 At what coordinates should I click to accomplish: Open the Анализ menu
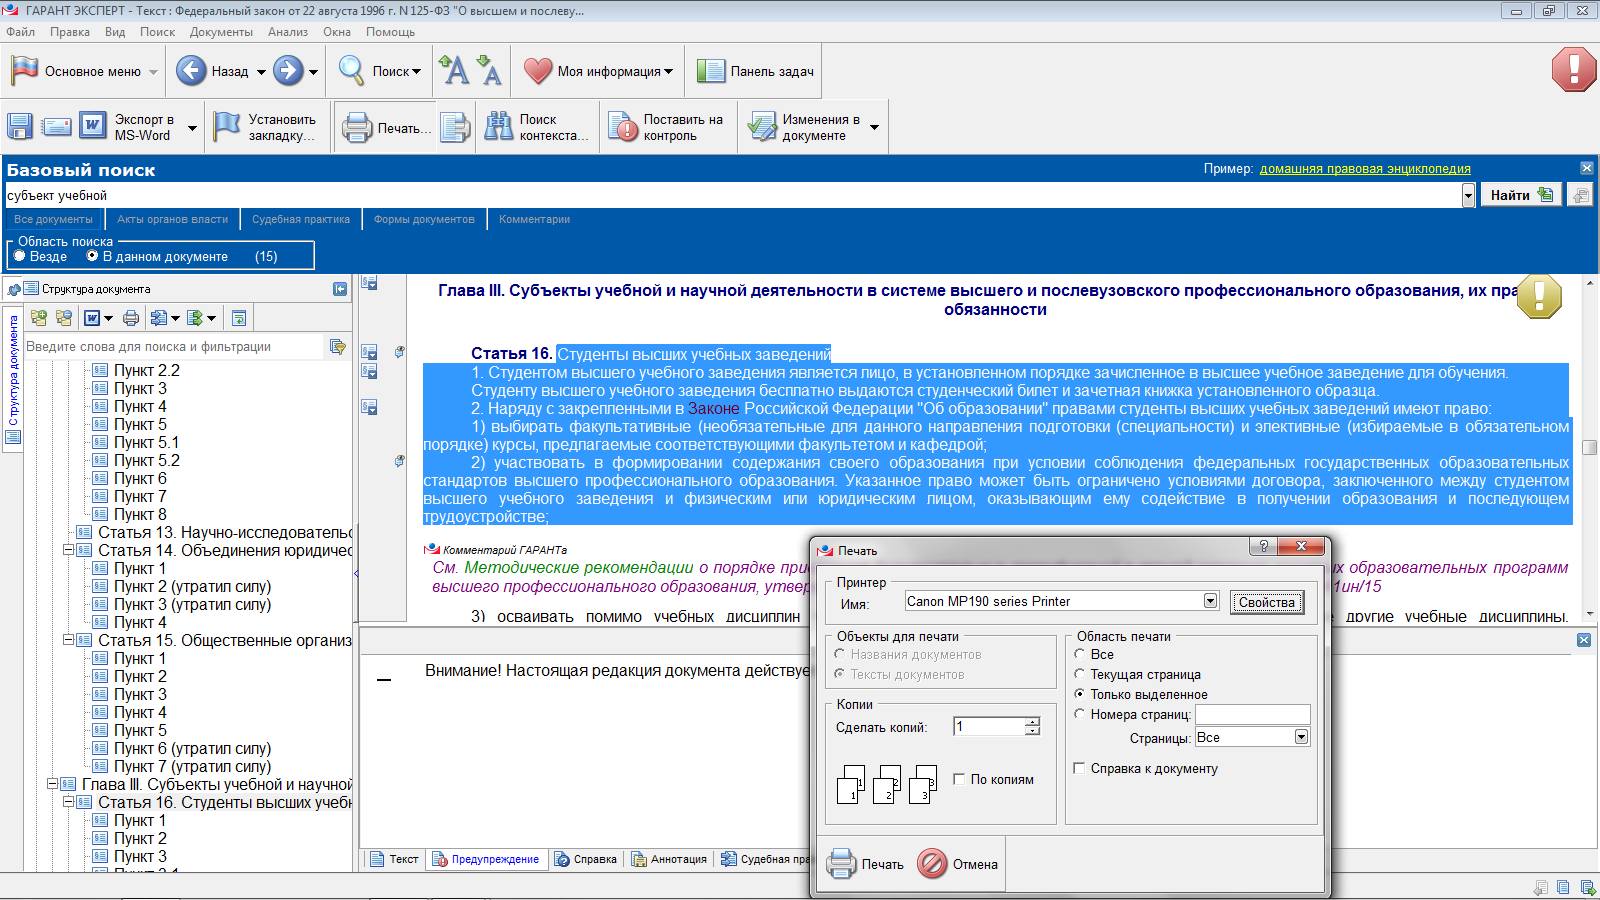pos(288,32)
